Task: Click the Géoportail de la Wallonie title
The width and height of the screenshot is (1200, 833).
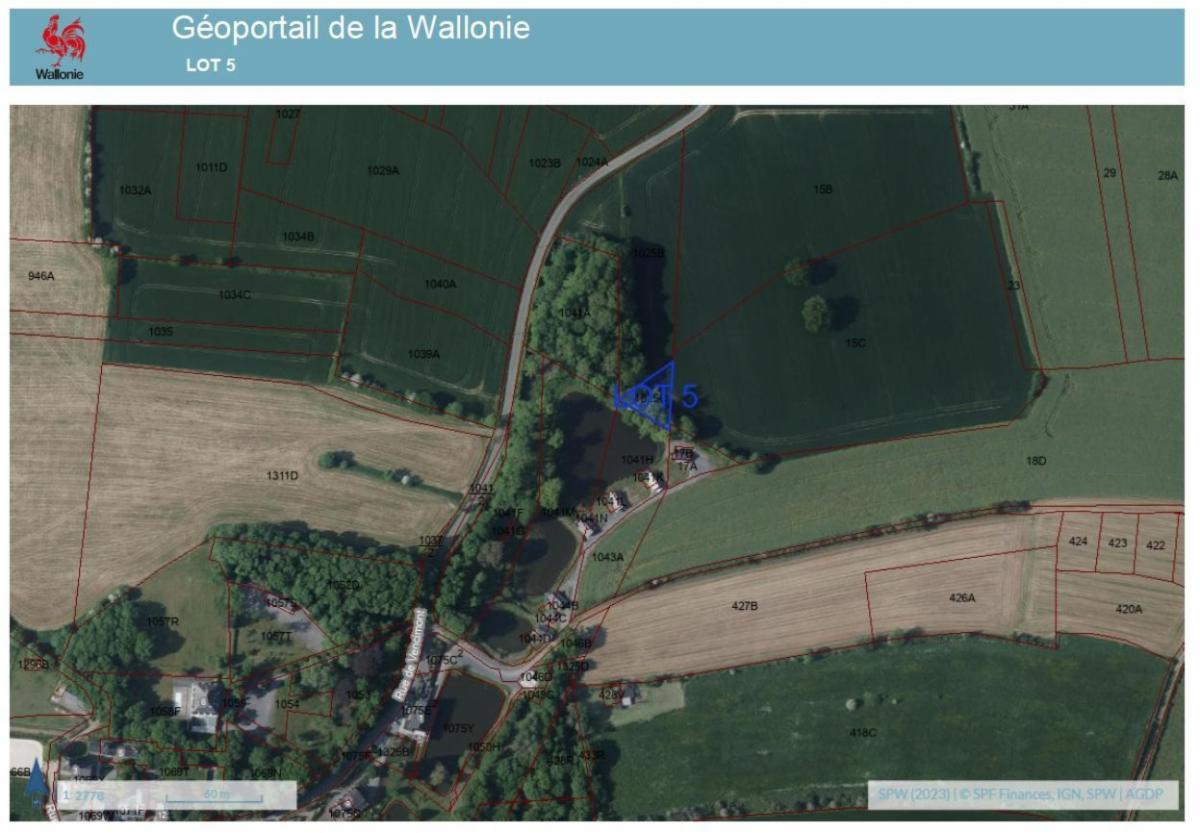Action: (x=350, y=28)
